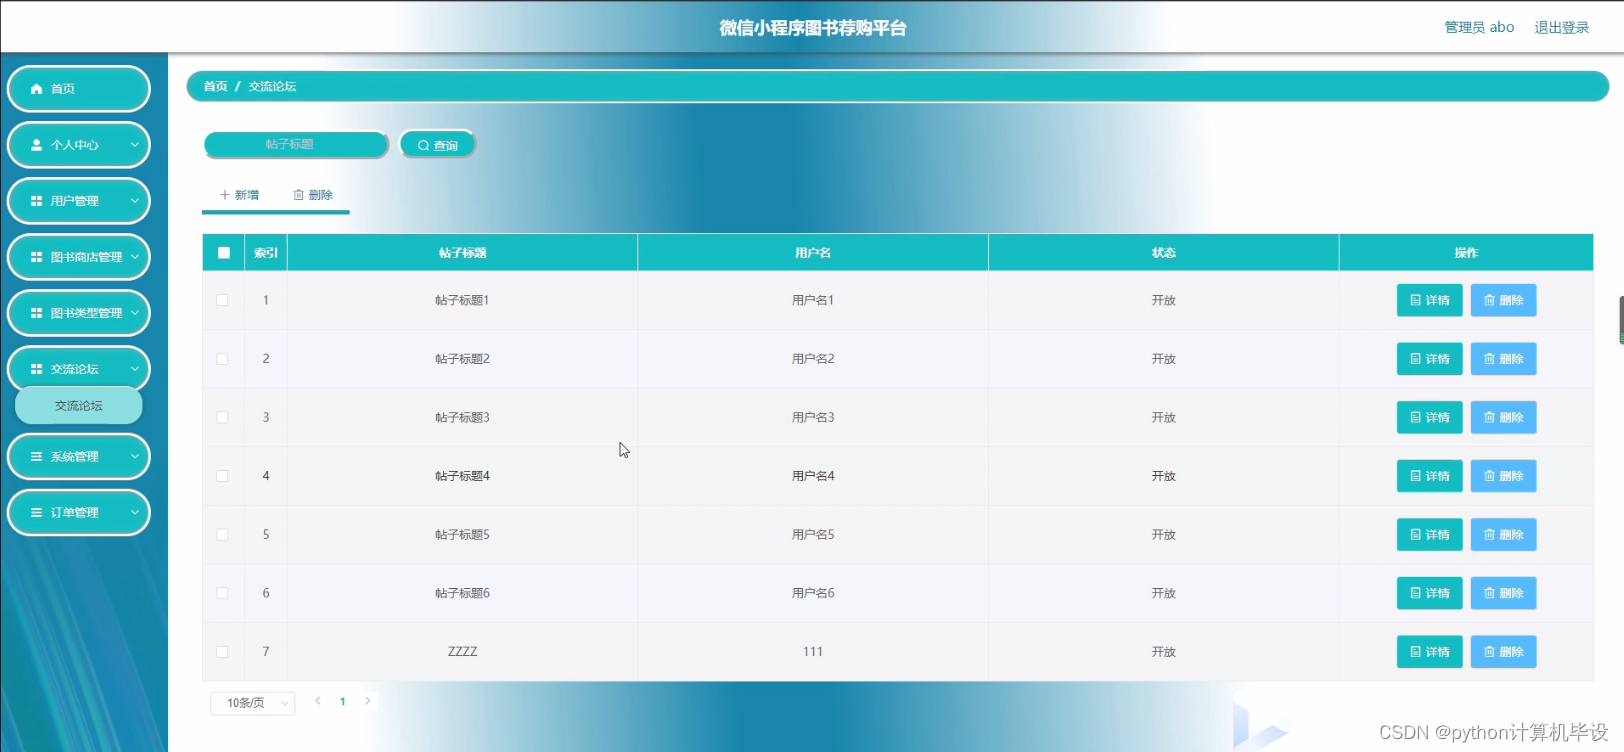Click the grid icon beside 图书商店管理
The image size is (1624, 752).
coord(37,257)
